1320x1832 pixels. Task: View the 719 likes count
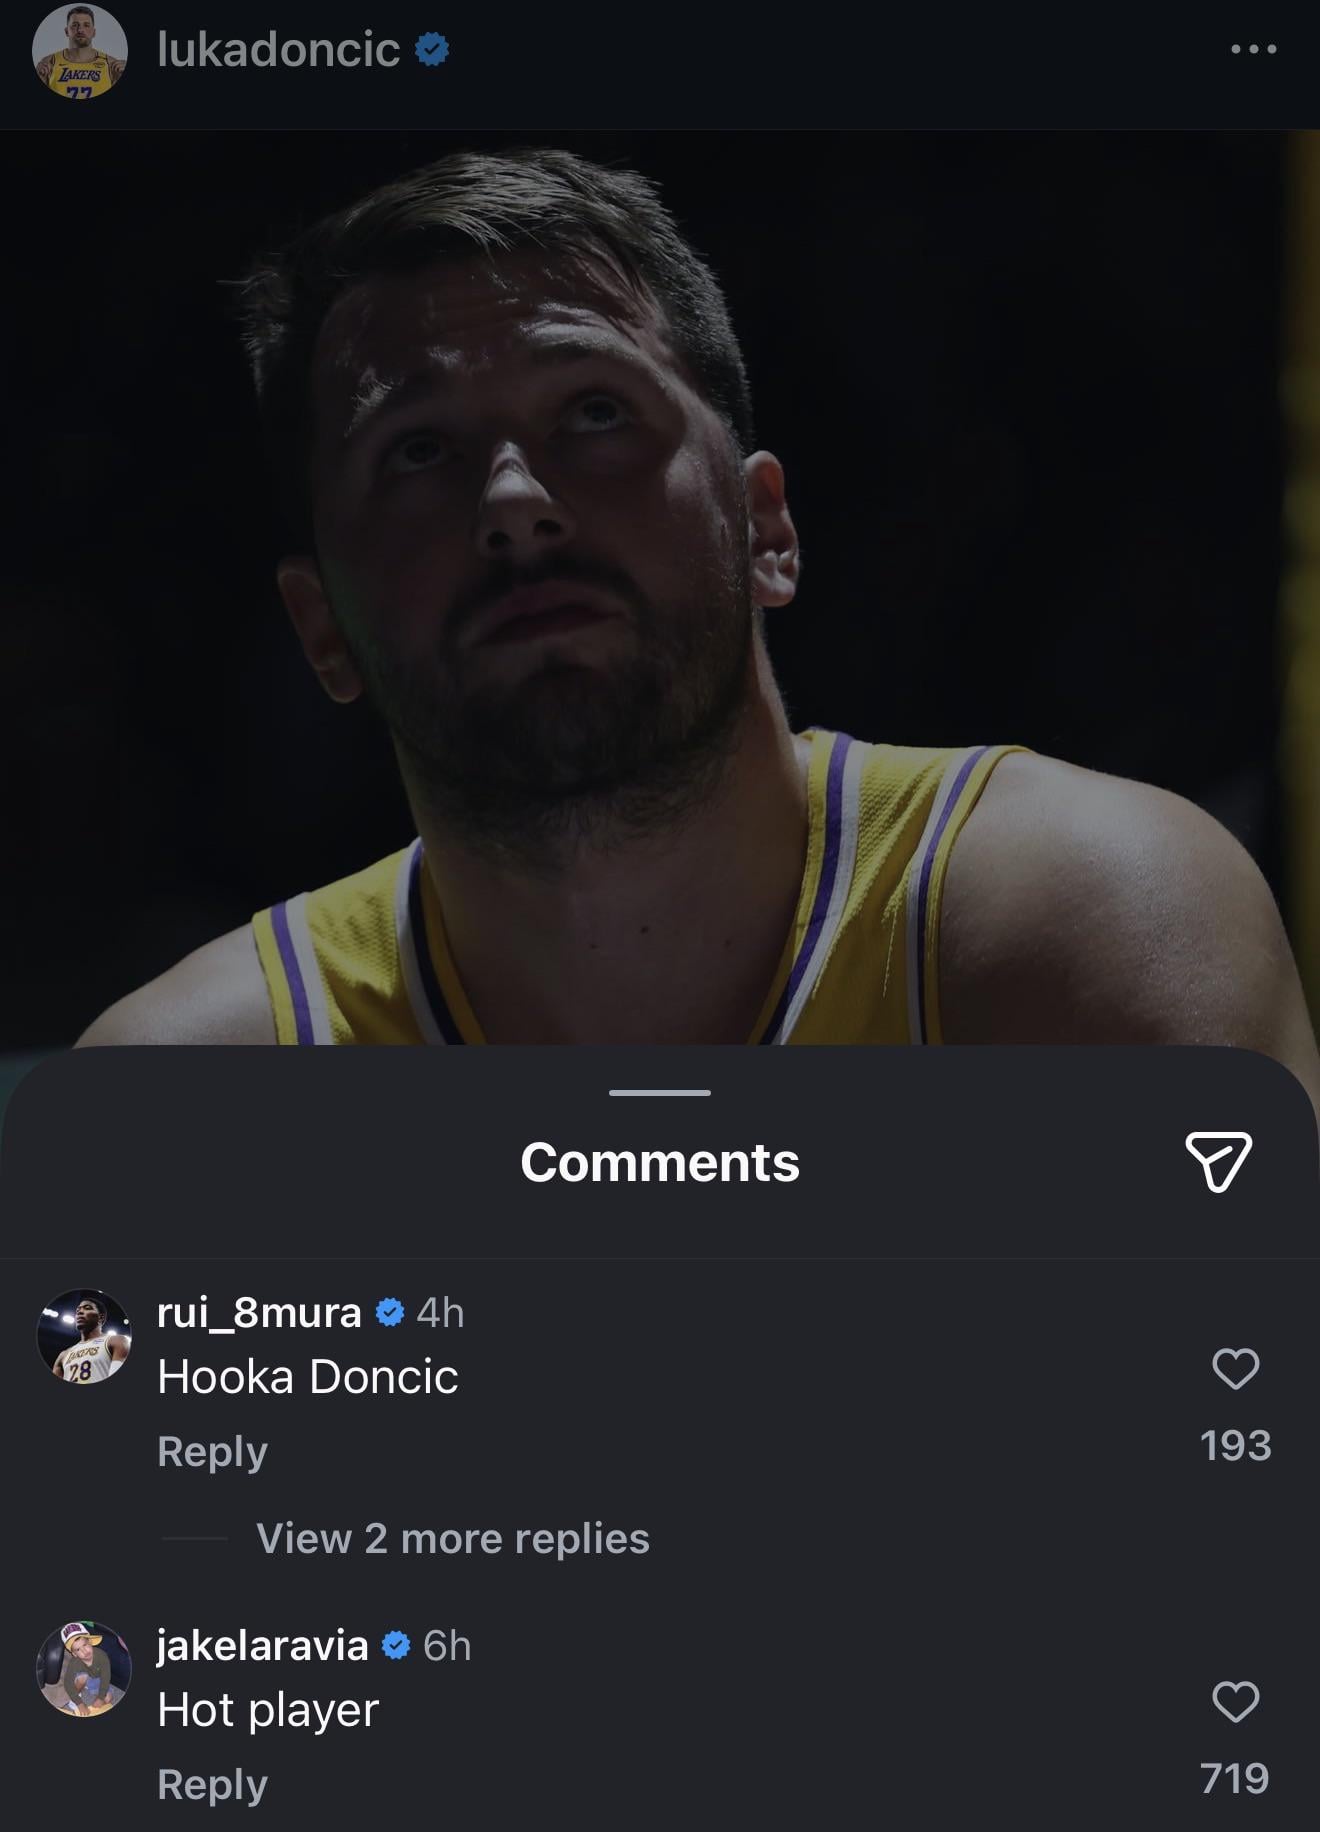tap(1235, 1778)
